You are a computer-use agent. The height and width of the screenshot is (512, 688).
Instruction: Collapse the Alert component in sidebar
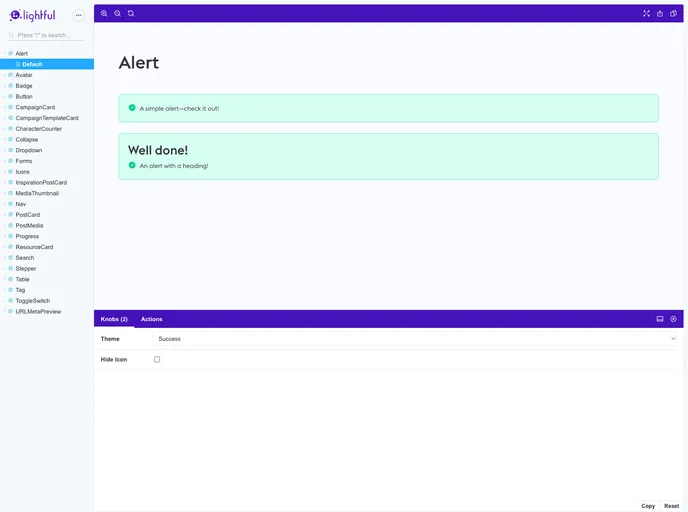click(21, 53)
